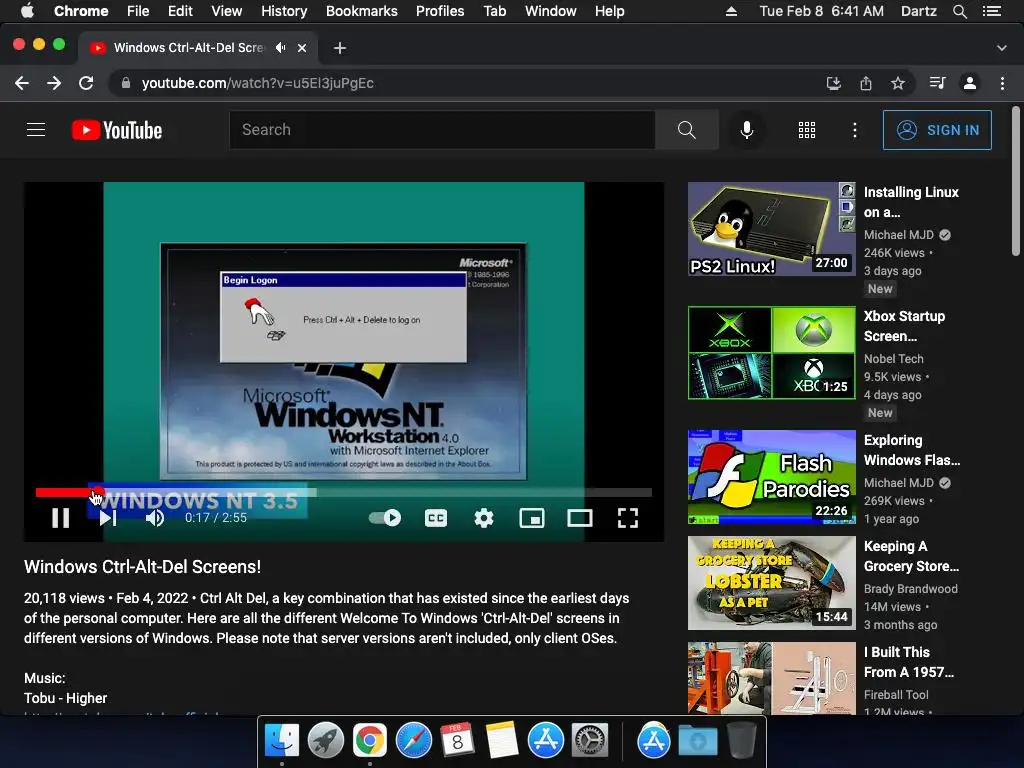This screenshot has height=768, width=1024.
Task: Open the File menu
Action: tap(138, 11)
